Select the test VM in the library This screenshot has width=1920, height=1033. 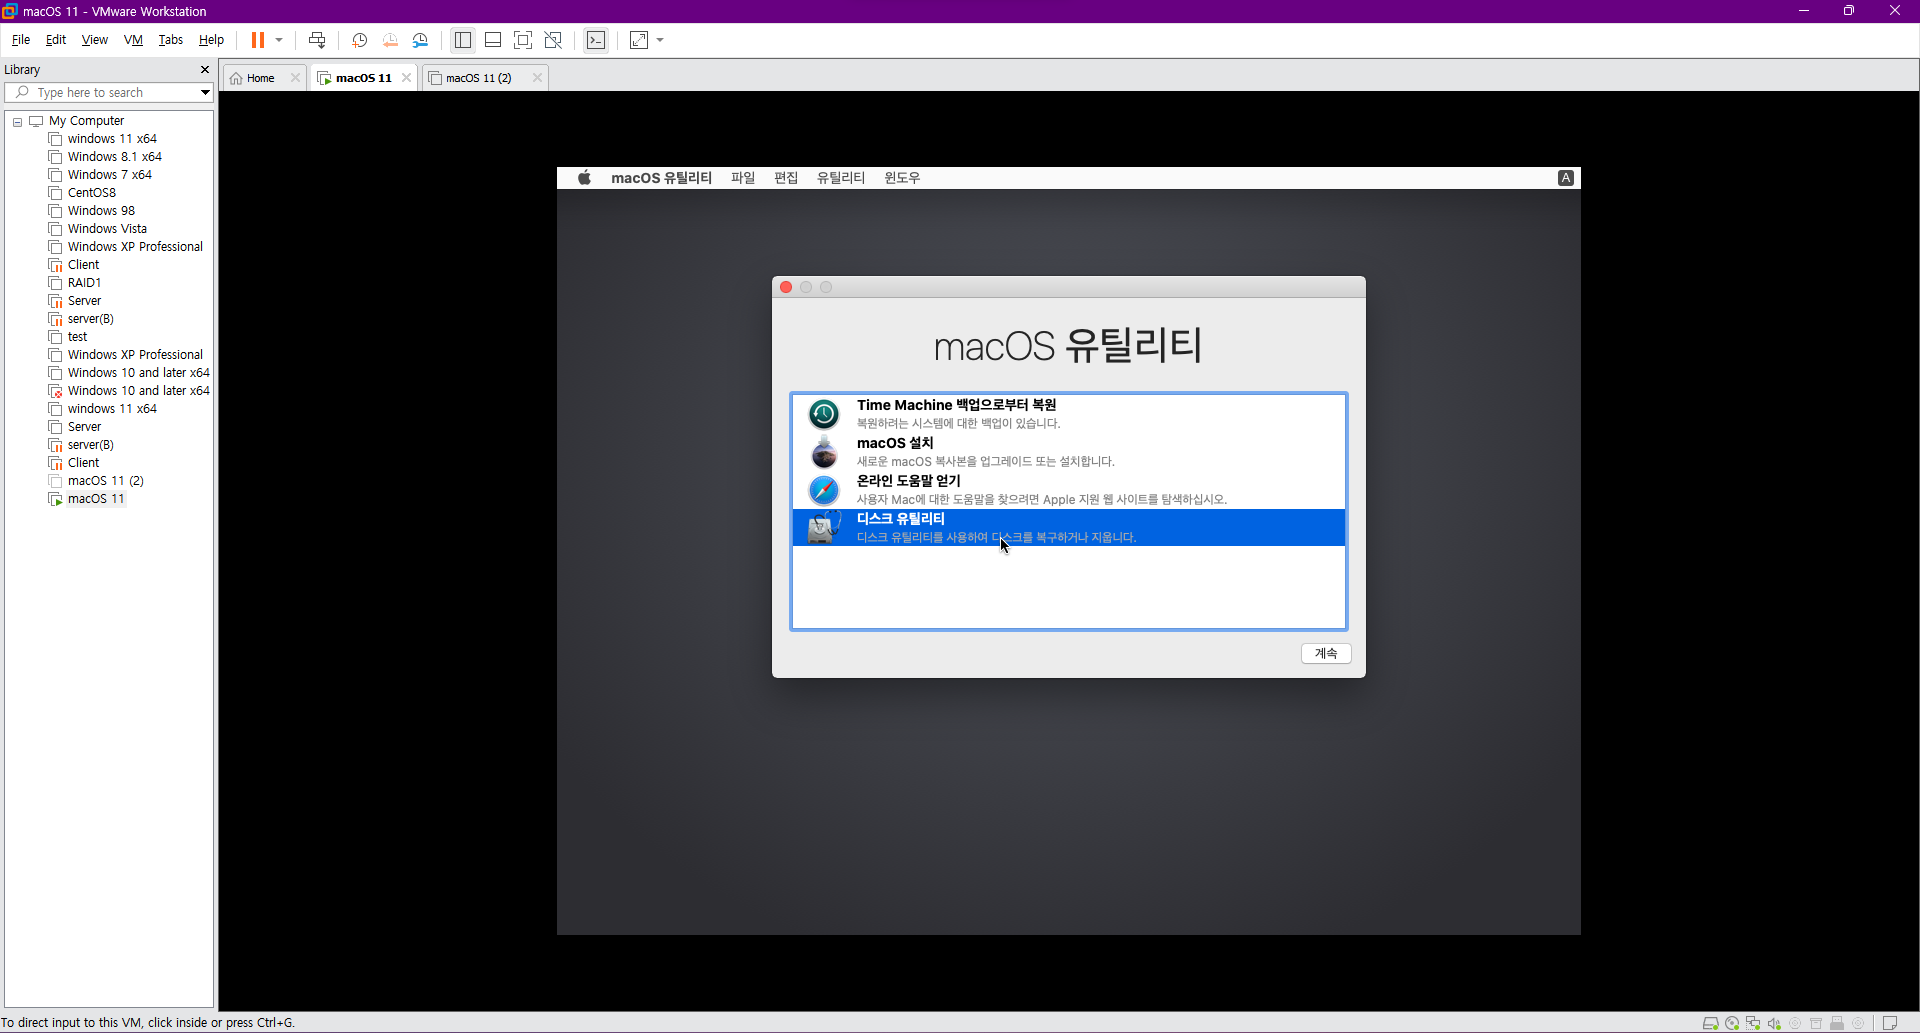pos(77,337)
